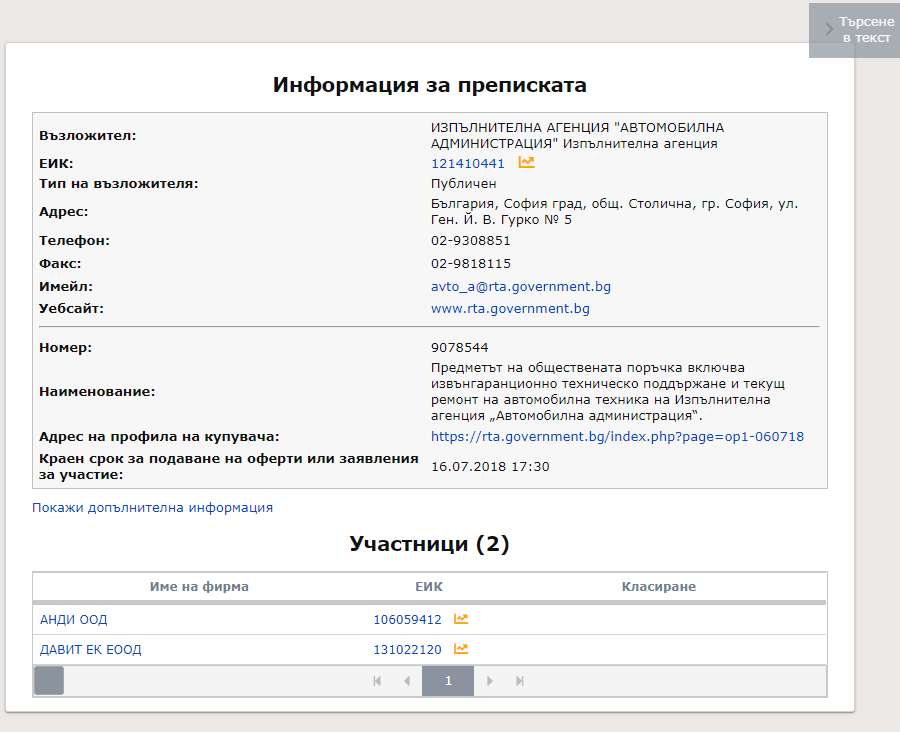Viewport: 900px width, 732px height.
Task: Click the chart icon beside EIK 121410441
Action: point(526,163)
